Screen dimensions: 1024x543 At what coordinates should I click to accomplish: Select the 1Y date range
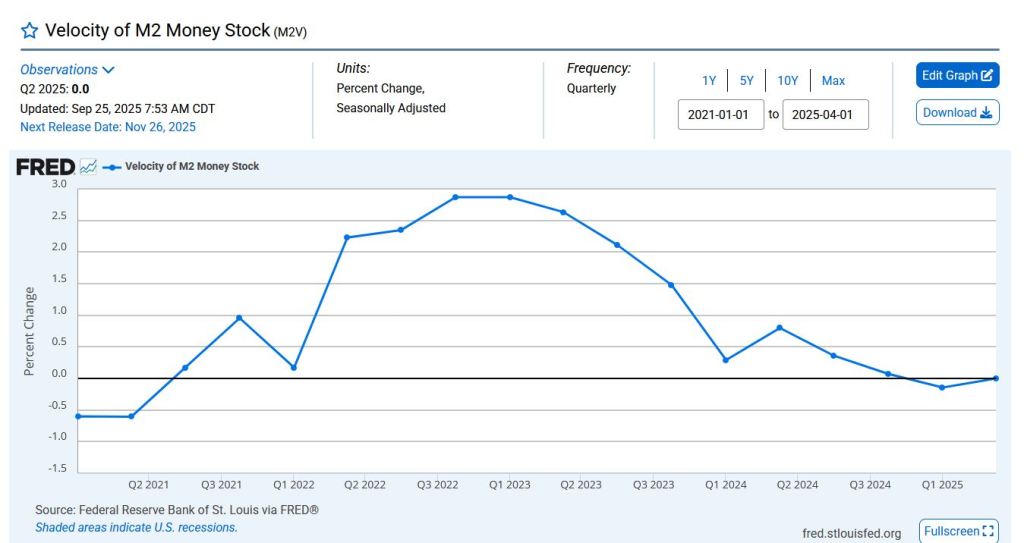pyautogui.click(x=708, y=81)
